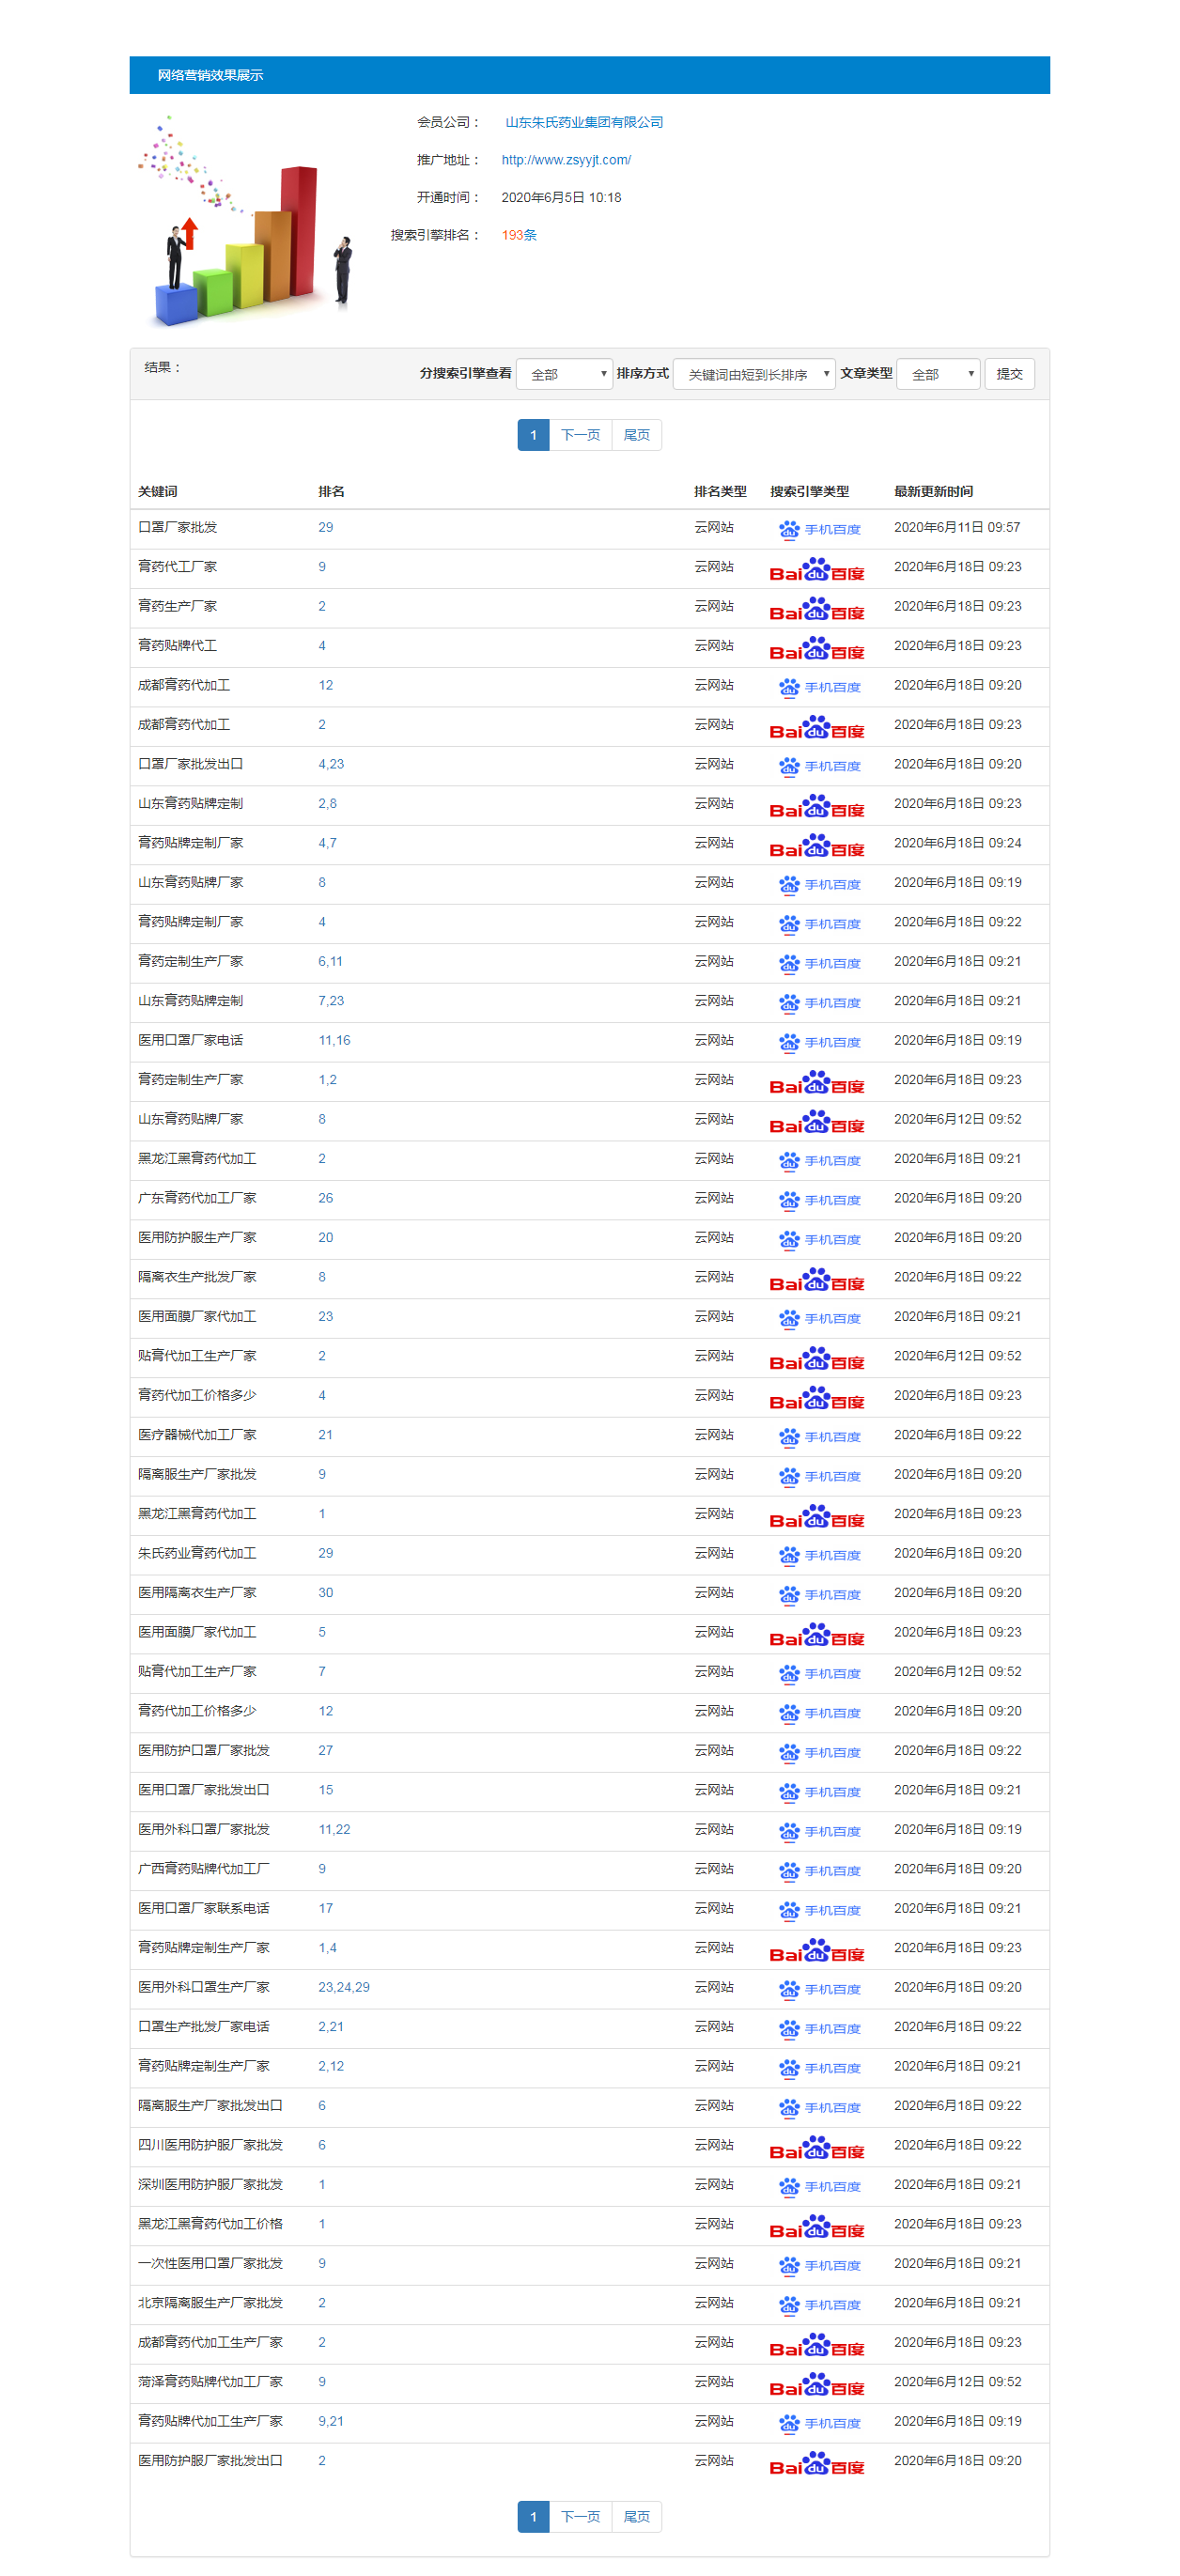
Task: Click the bar chart marketing illustration
Action: click(x=246, y=222)
